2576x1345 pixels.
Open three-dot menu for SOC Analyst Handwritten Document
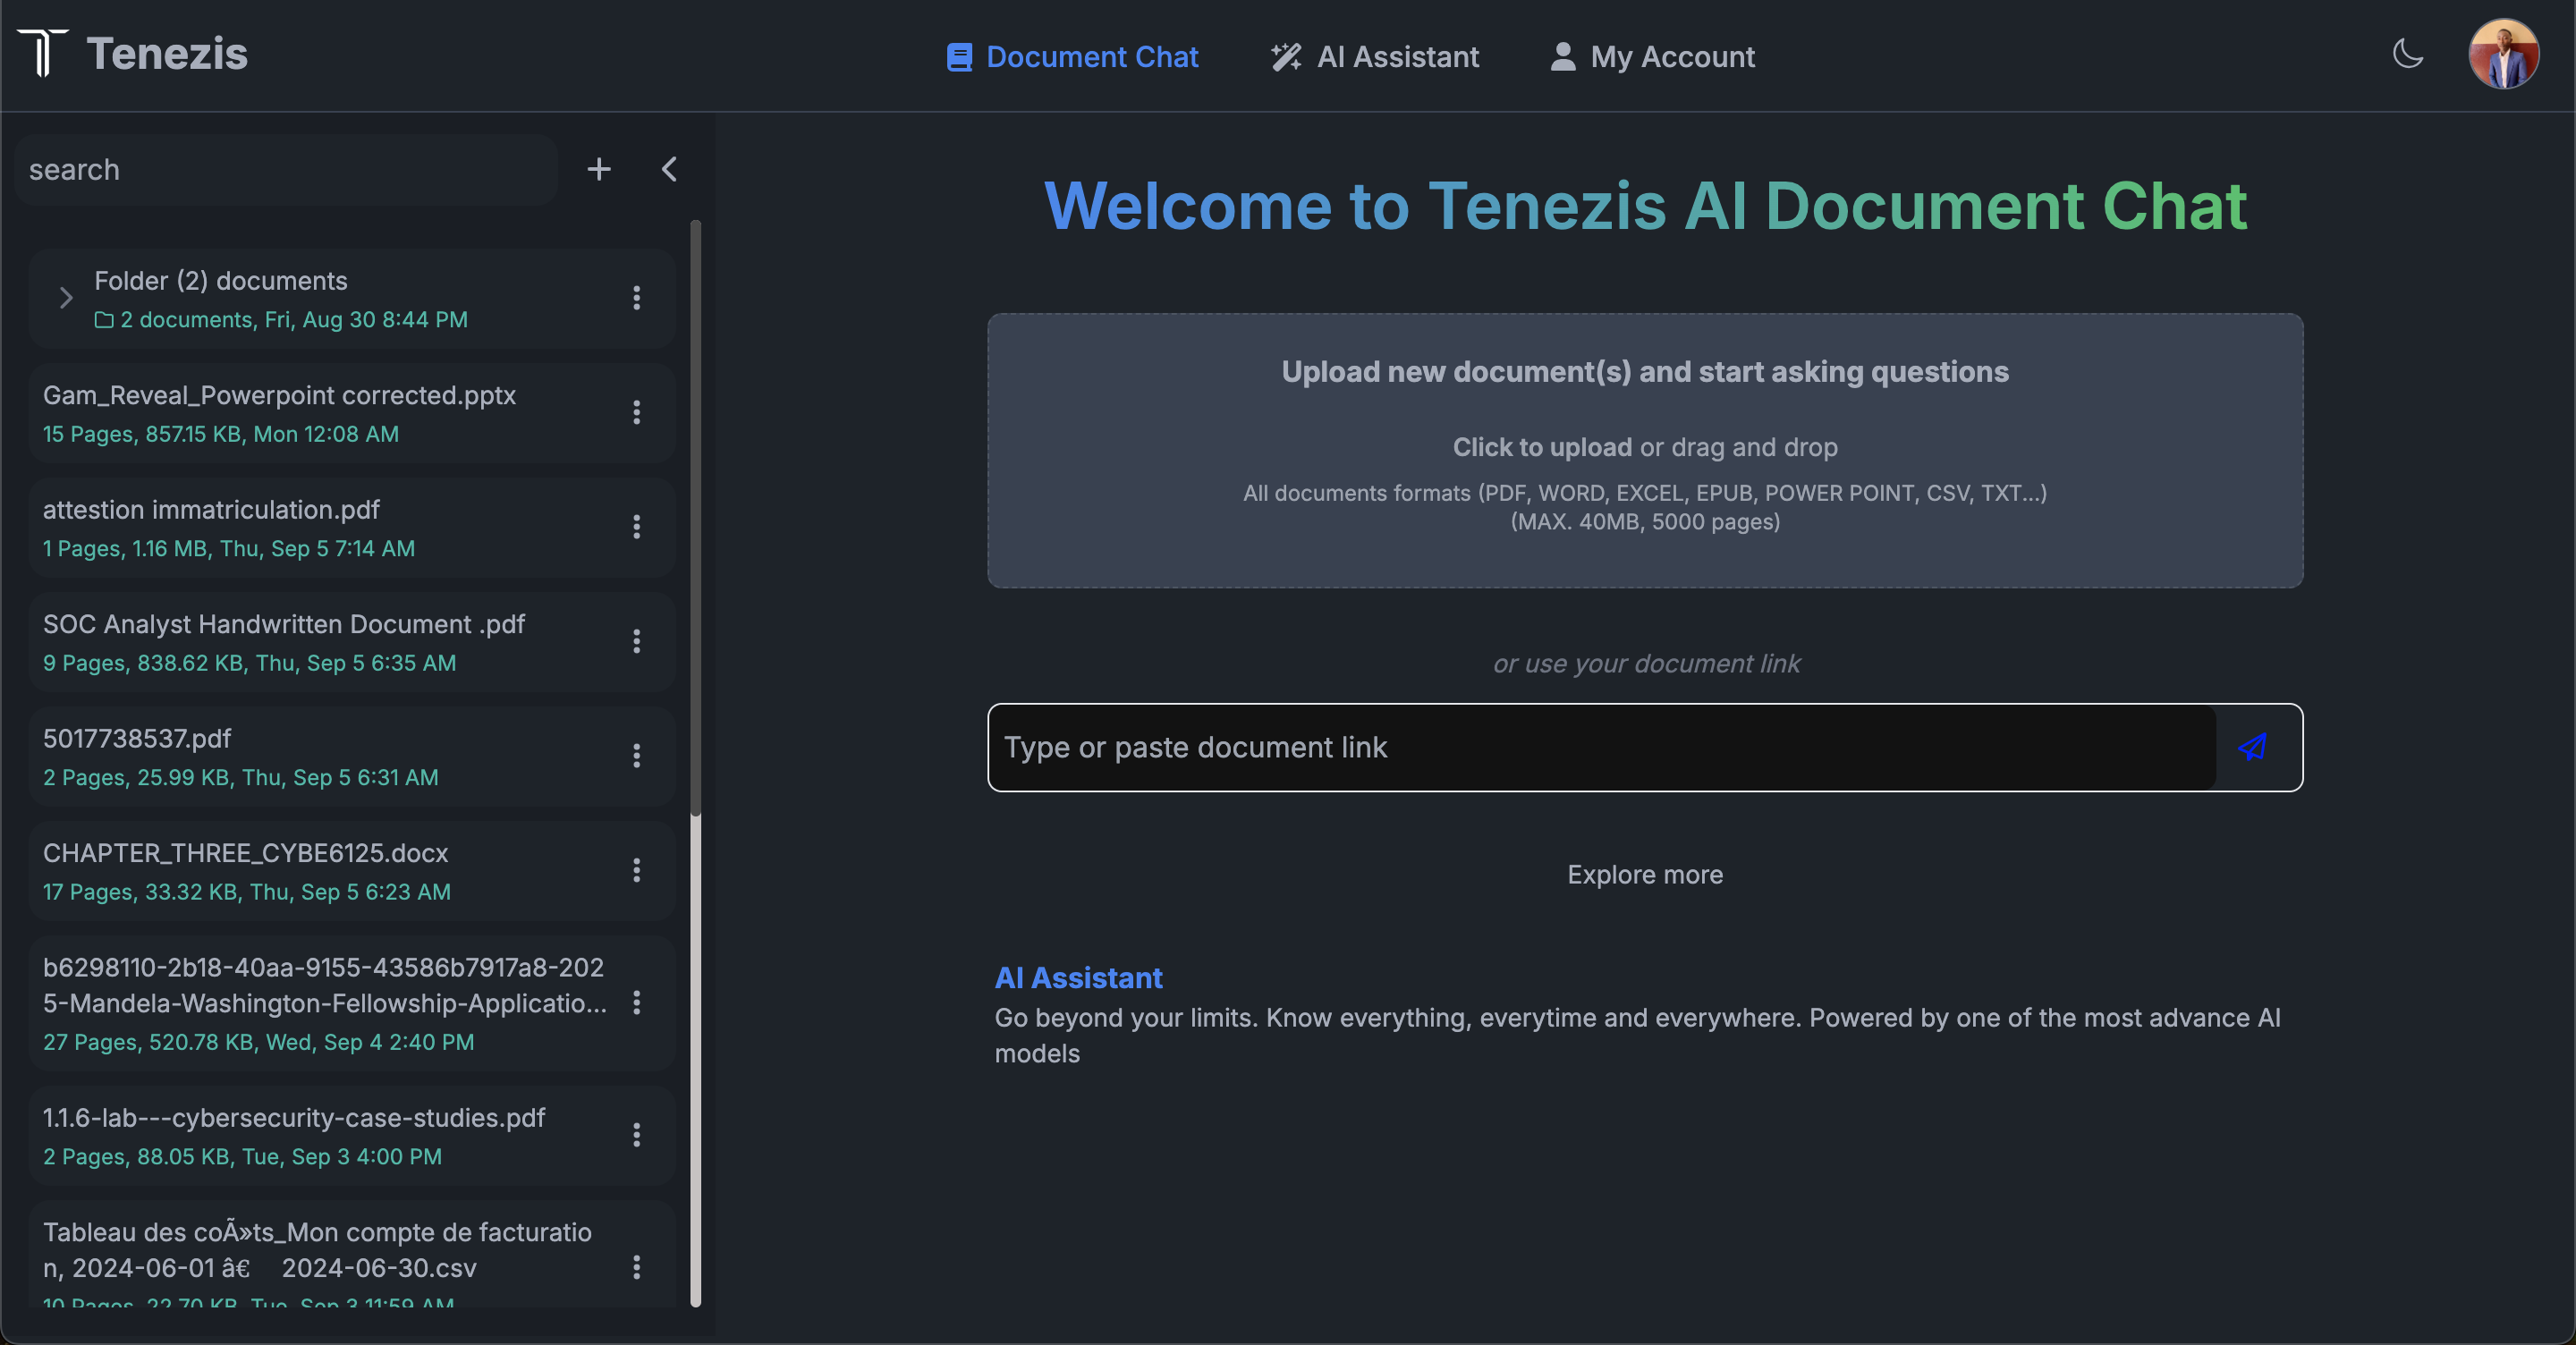[636, 641]
